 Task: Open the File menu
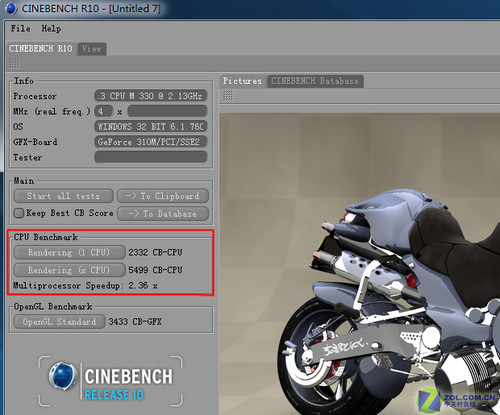[x=20, y=29]
